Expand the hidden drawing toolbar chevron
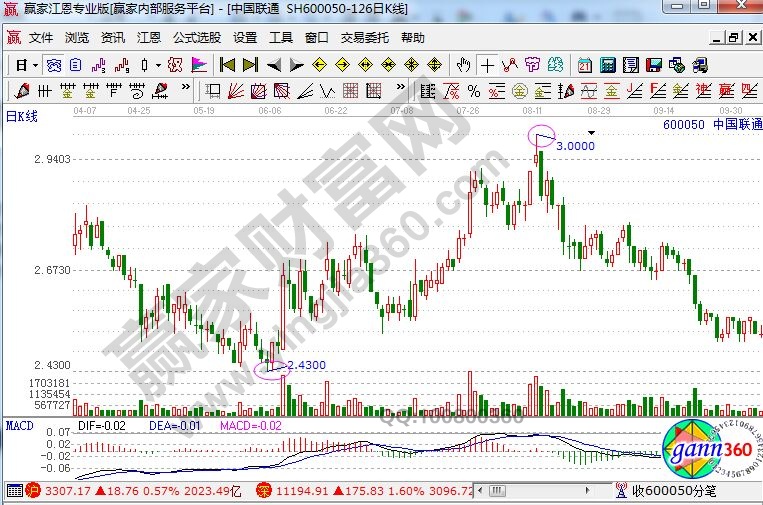The height and width of the screenshot is (505, 763). (x=185, y=91)
